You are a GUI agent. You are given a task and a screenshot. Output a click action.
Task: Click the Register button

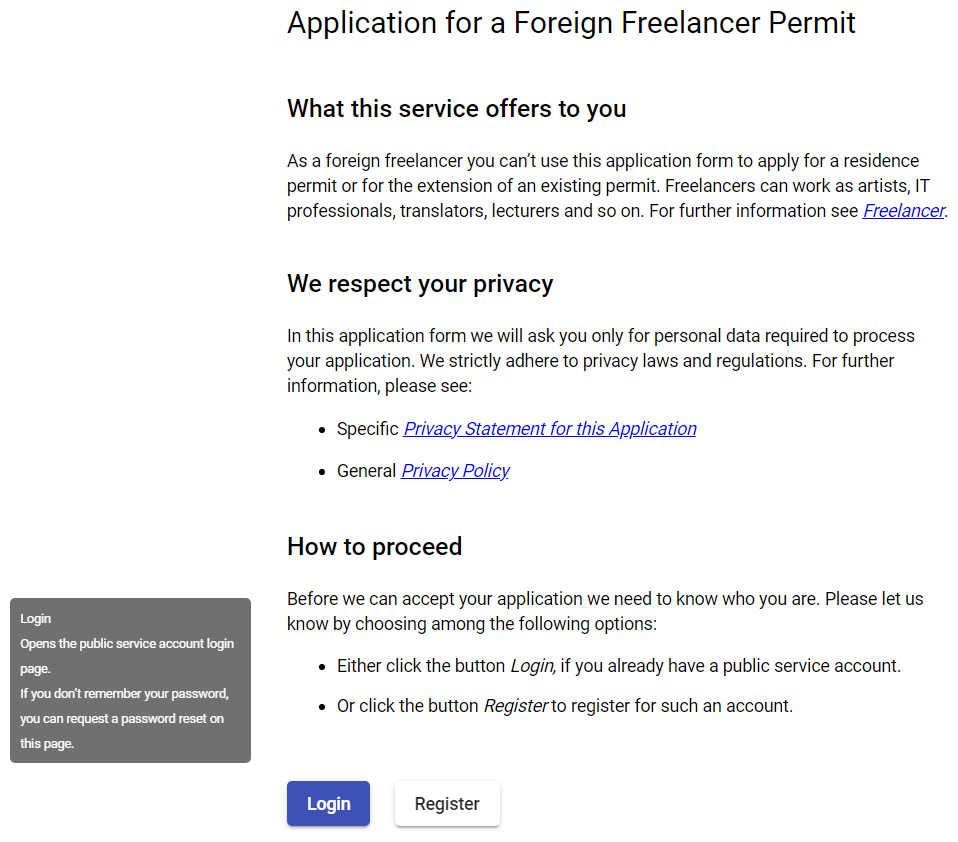pos(447,803)
